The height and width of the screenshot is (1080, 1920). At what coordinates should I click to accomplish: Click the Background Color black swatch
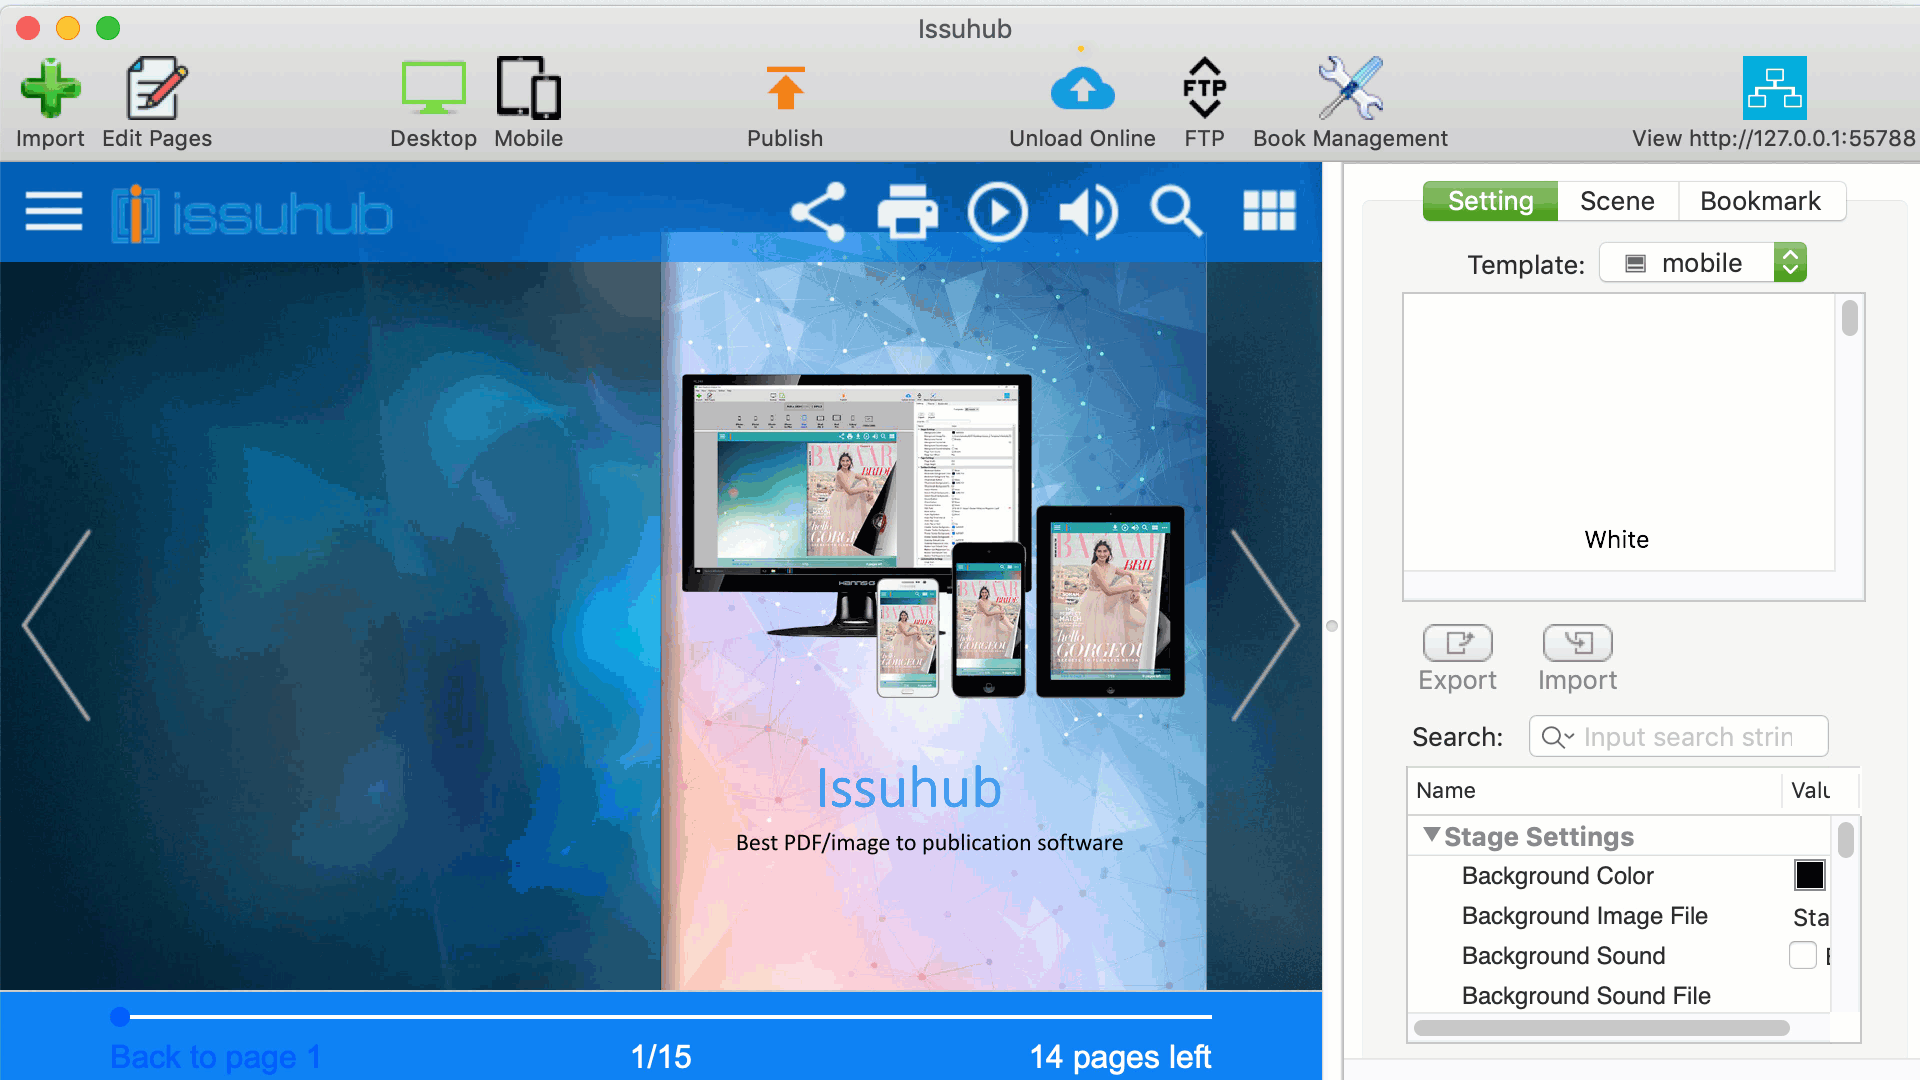[1809, 875]
